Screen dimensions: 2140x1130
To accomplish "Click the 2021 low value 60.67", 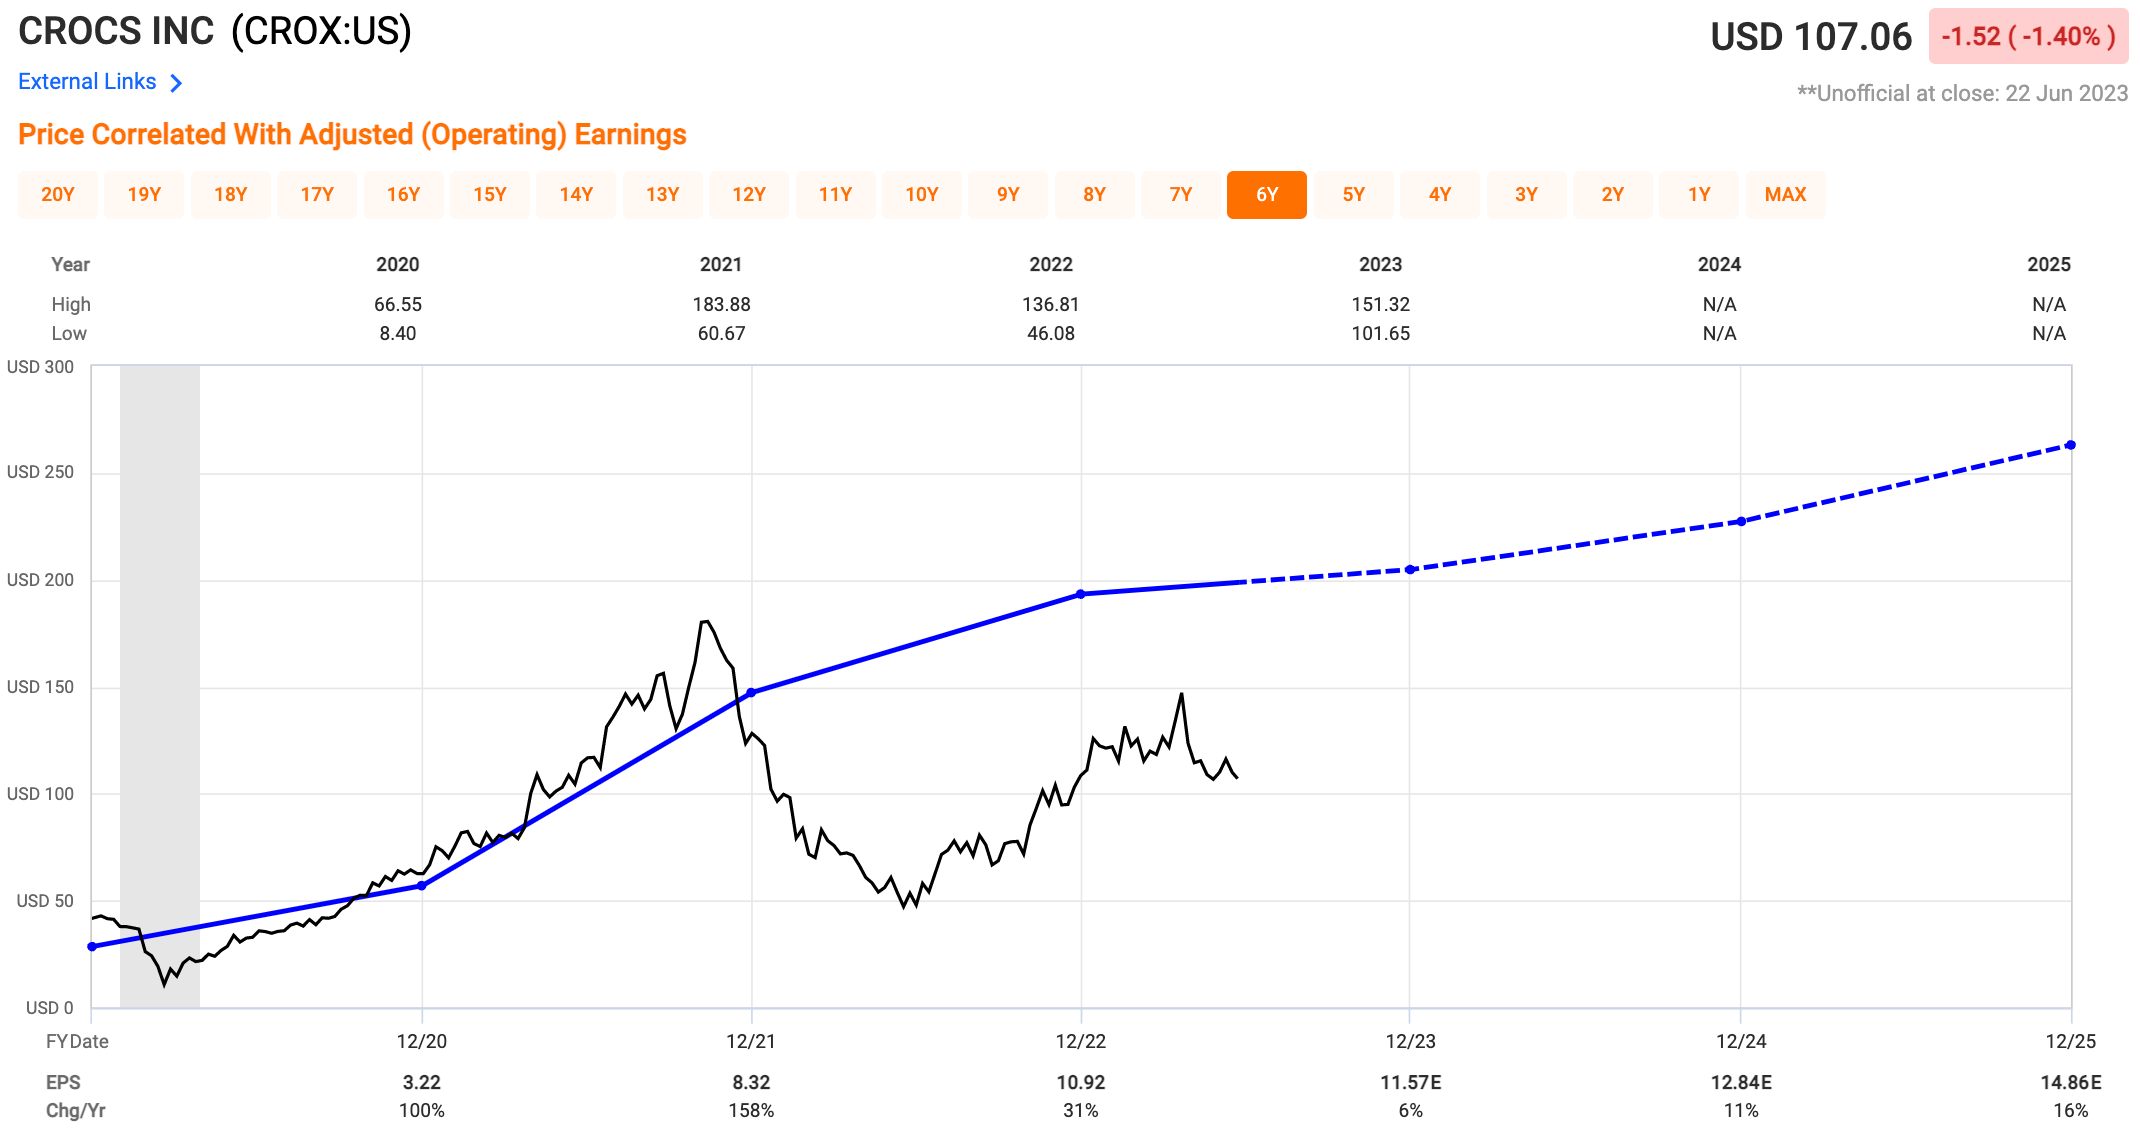I will pyautogui.click(x=721, y=333).
